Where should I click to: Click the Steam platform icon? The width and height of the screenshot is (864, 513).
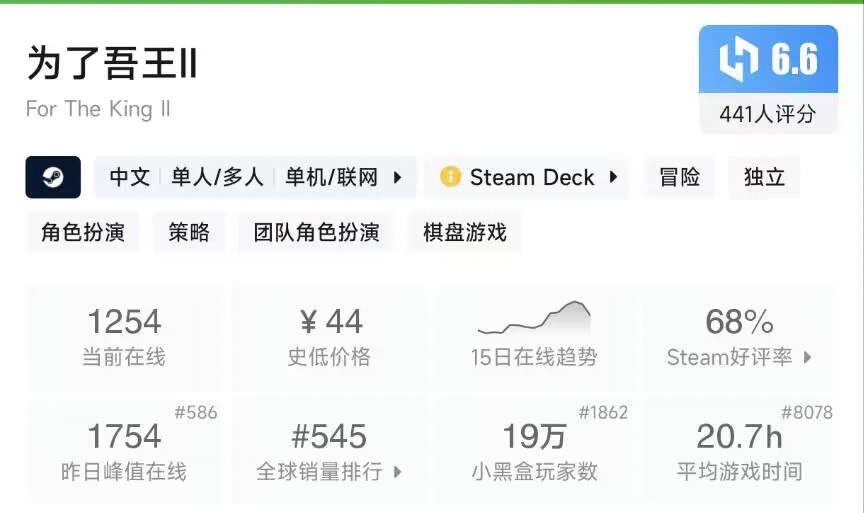pos(53,178)
